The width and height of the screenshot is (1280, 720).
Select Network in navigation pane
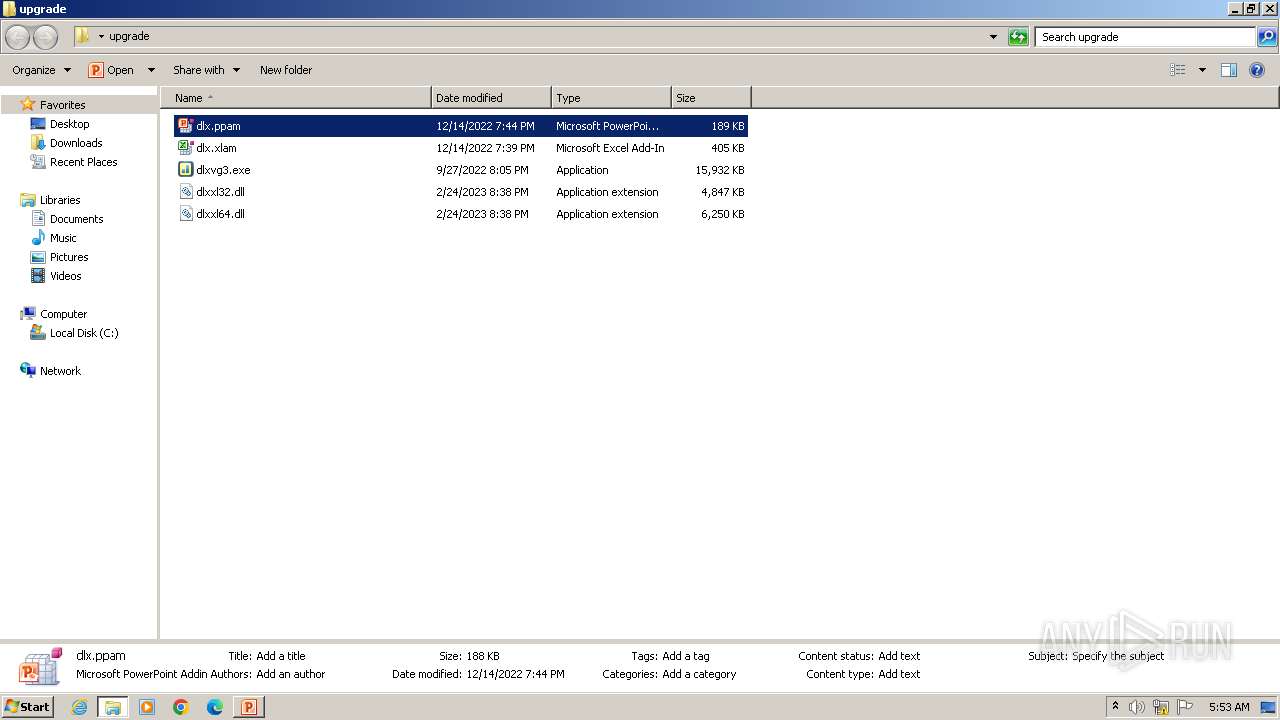pyautogui.click(x=60, y=371)
